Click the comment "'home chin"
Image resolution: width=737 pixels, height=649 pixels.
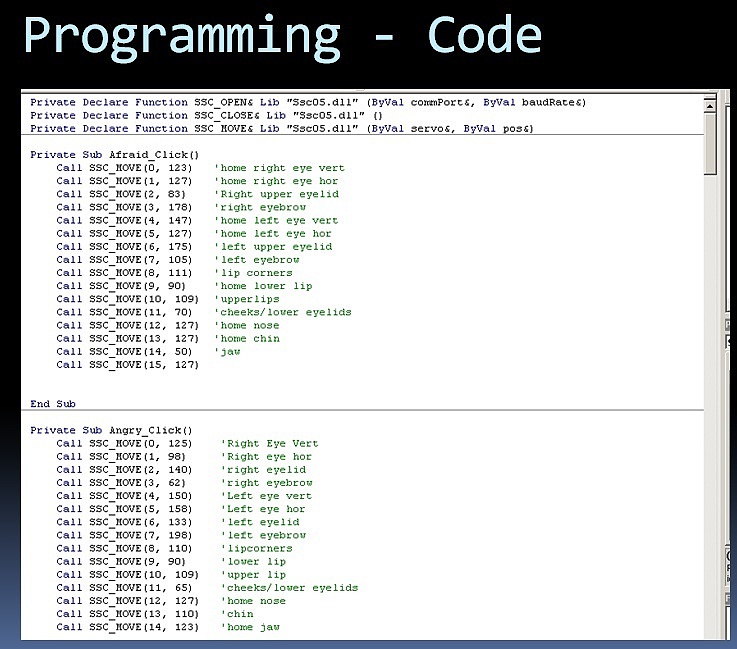pyautogui.click(x=247, y=339)
